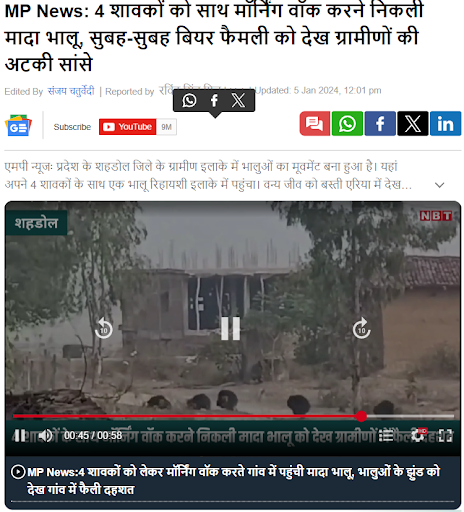Skip video forward 10 seconds
464x512 pixels.
point(361,329)
